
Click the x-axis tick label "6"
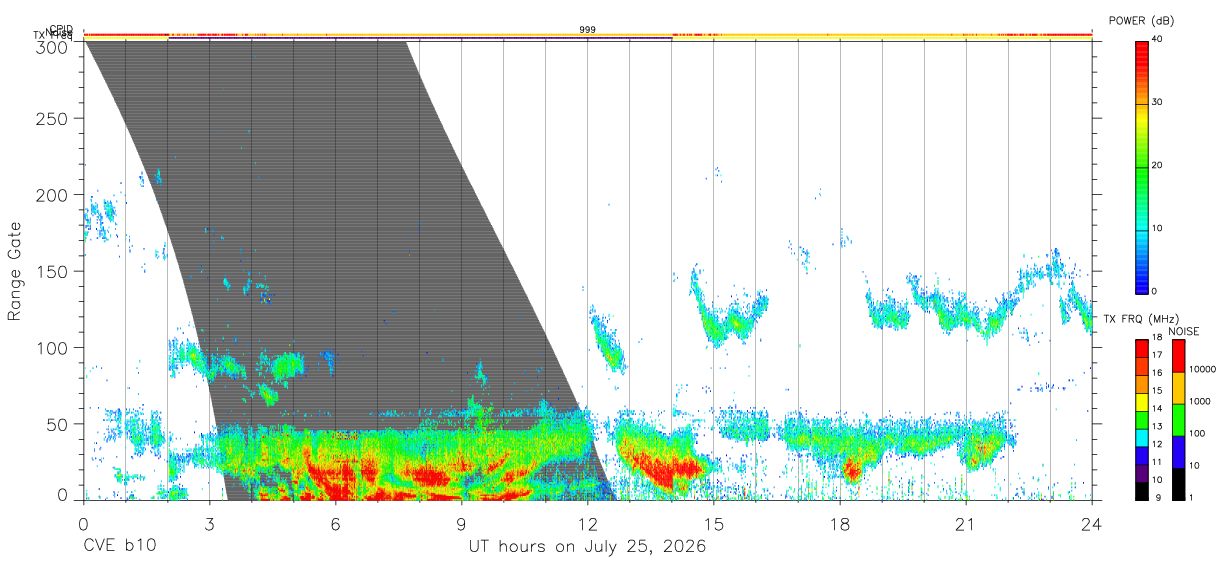(335, 523)
